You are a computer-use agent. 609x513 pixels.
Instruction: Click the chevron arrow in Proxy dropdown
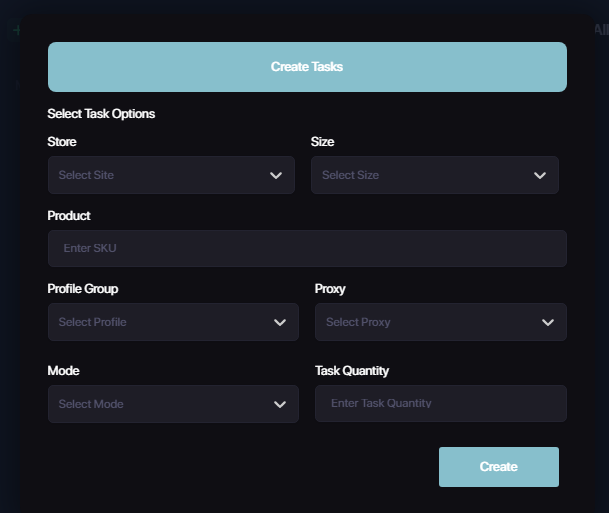(548, 322)
